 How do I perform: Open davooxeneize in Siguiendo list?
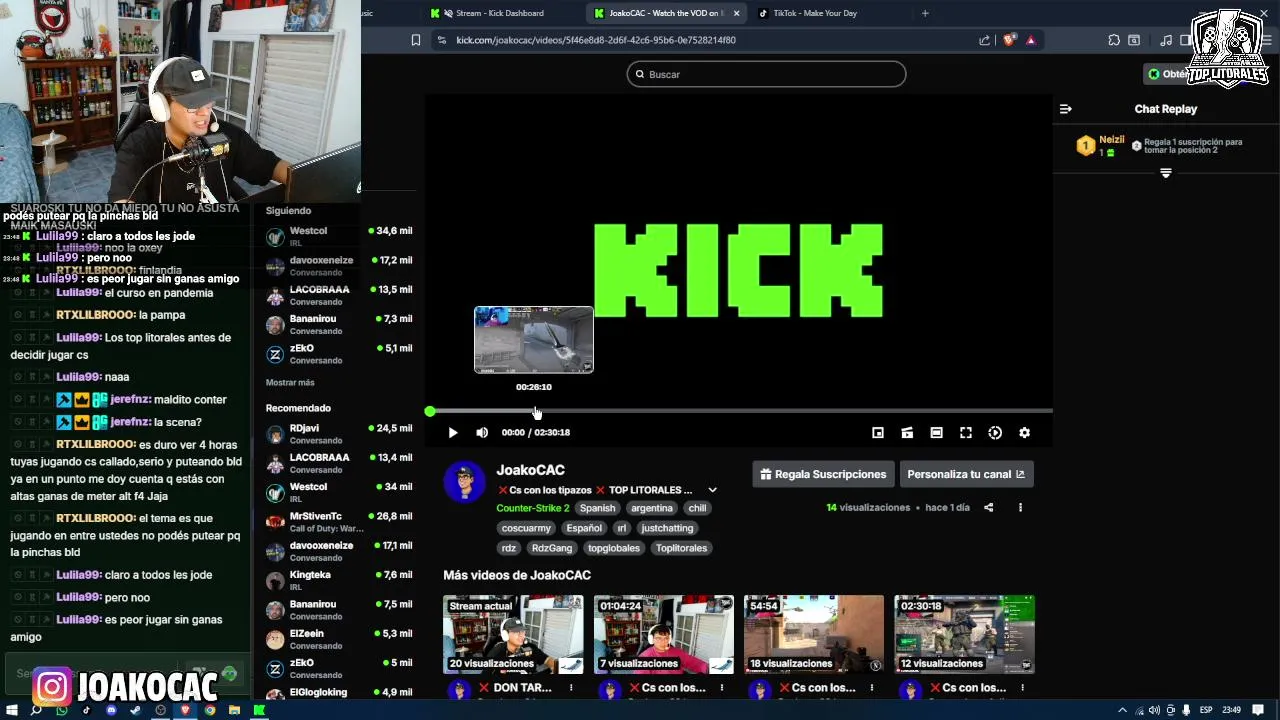point(338,265)
